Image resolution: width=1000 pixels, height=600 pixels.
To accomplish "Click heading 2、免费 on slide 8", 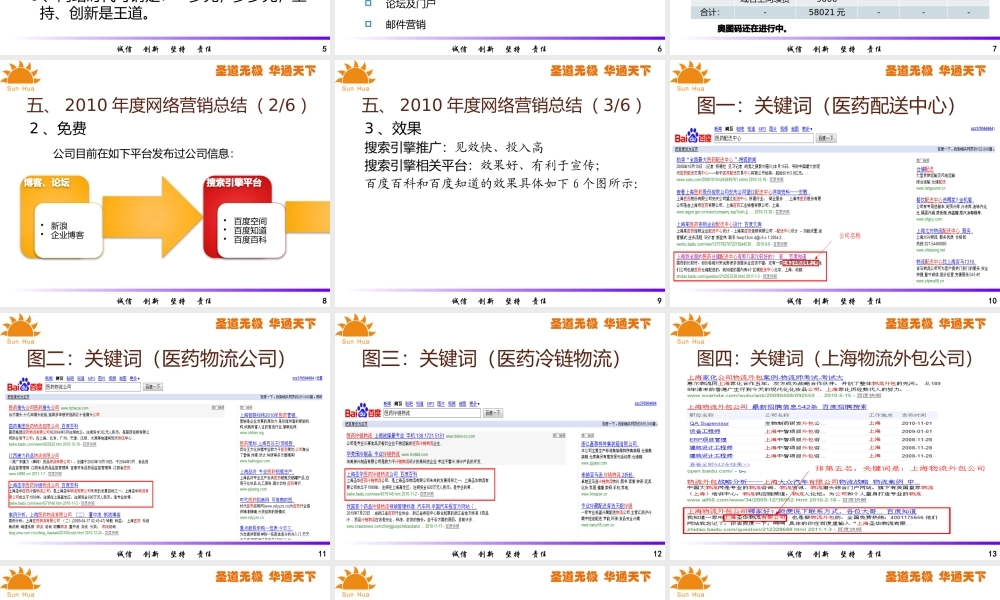I will tap(58, 128).
